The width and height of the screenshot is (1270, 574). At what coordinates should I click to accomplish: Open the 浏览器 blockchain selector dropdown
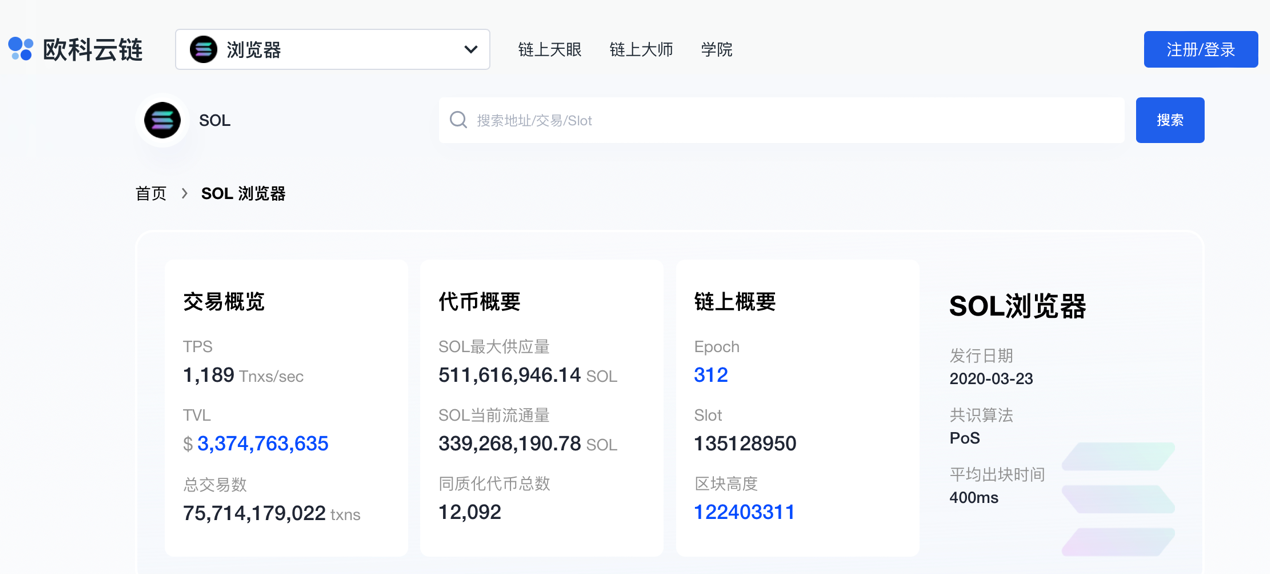click(x=332, y=49)
